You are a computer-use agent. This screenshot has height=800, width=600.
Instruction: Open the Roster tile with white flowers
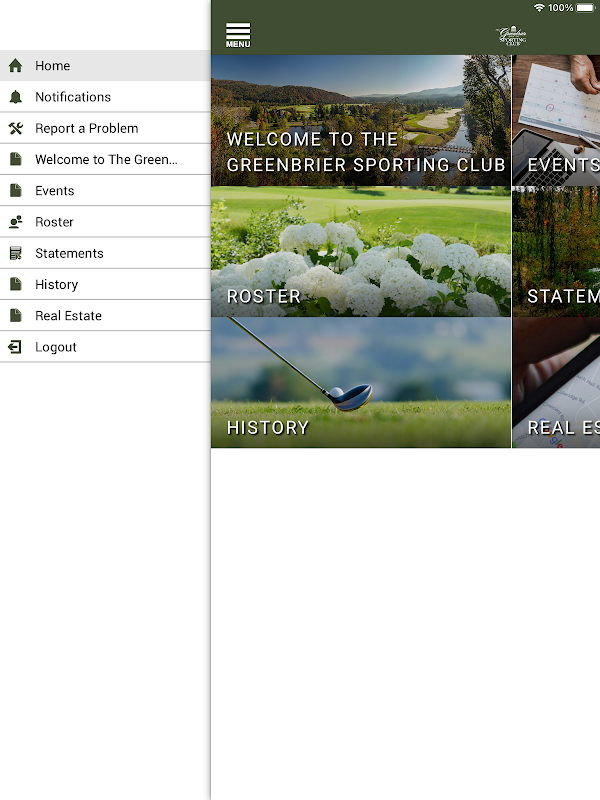(361, 252)
